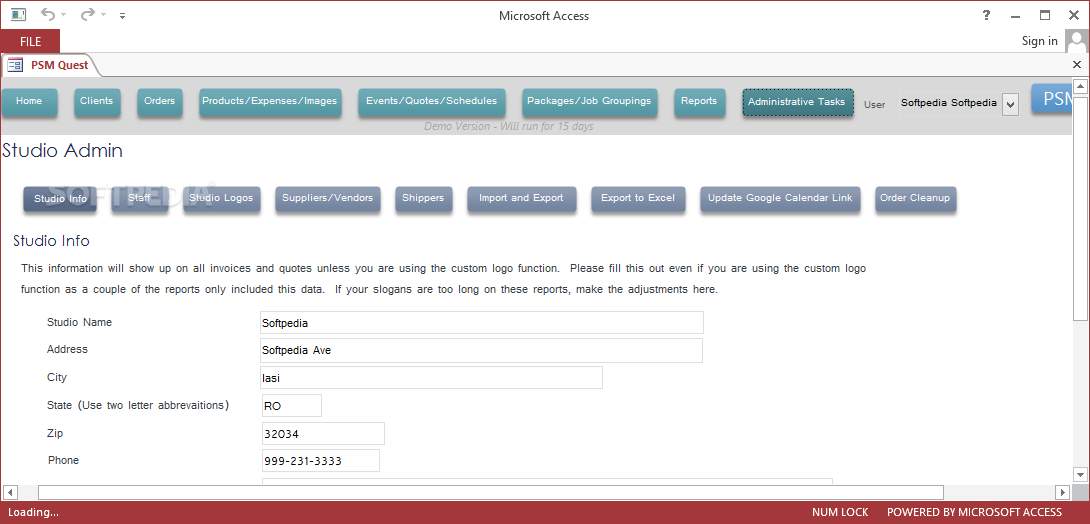Select the PSM Quest document tab
Image resolution: width=1090 pixels, height=524 pixels.
(50, 65)
